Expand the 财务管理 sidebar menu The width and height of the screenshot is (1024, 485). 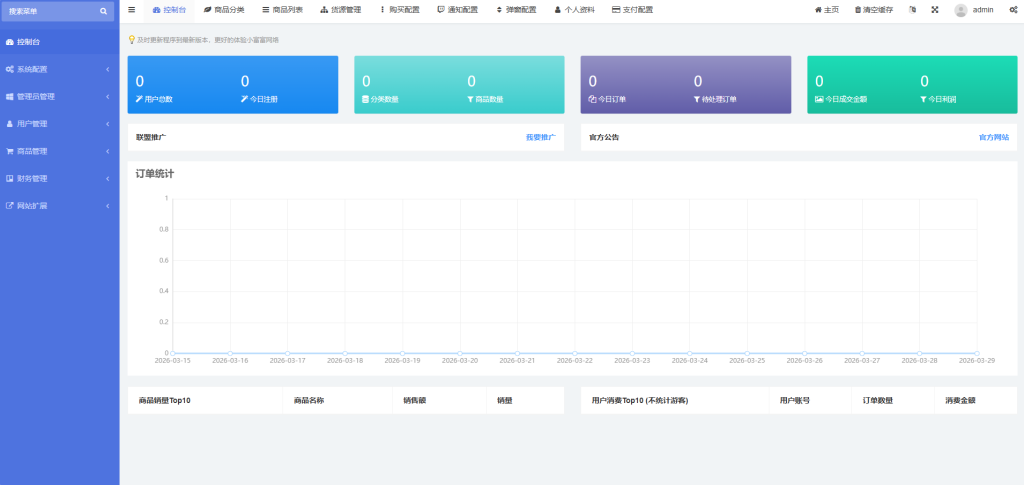58,179
